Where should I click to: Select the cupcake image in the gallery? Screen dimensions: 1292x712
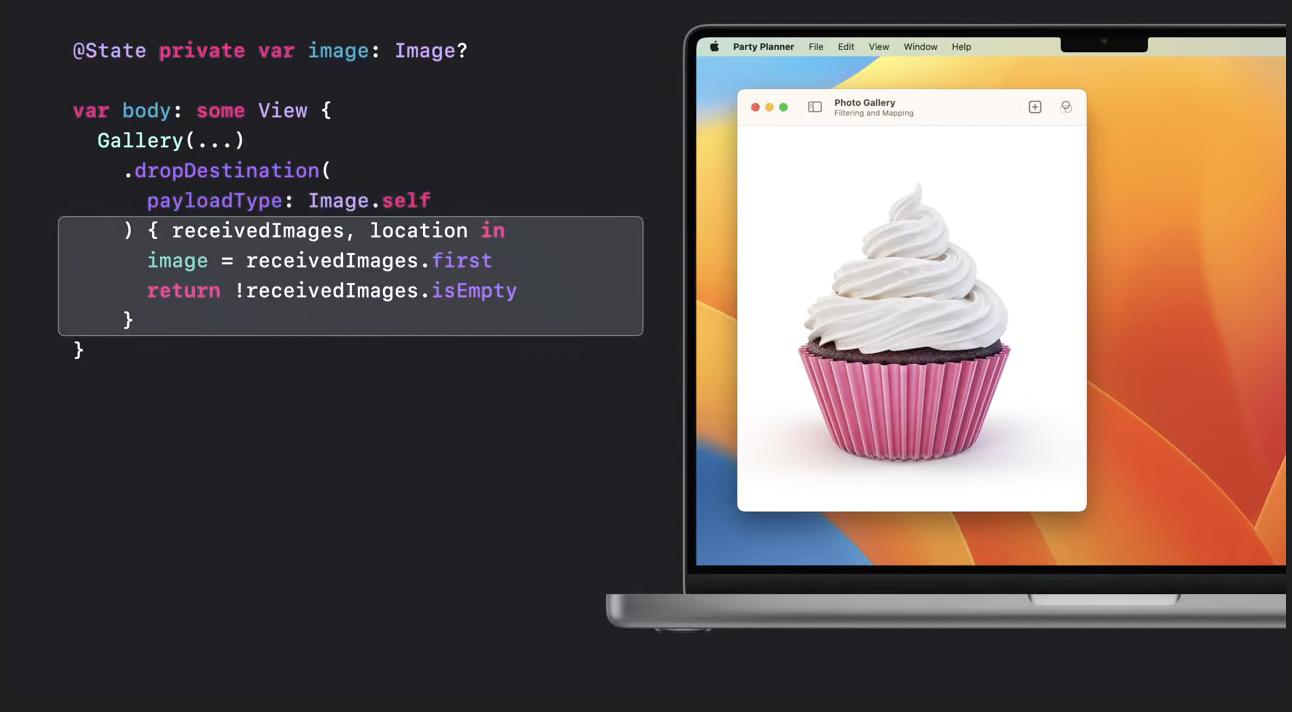point(905,323)
